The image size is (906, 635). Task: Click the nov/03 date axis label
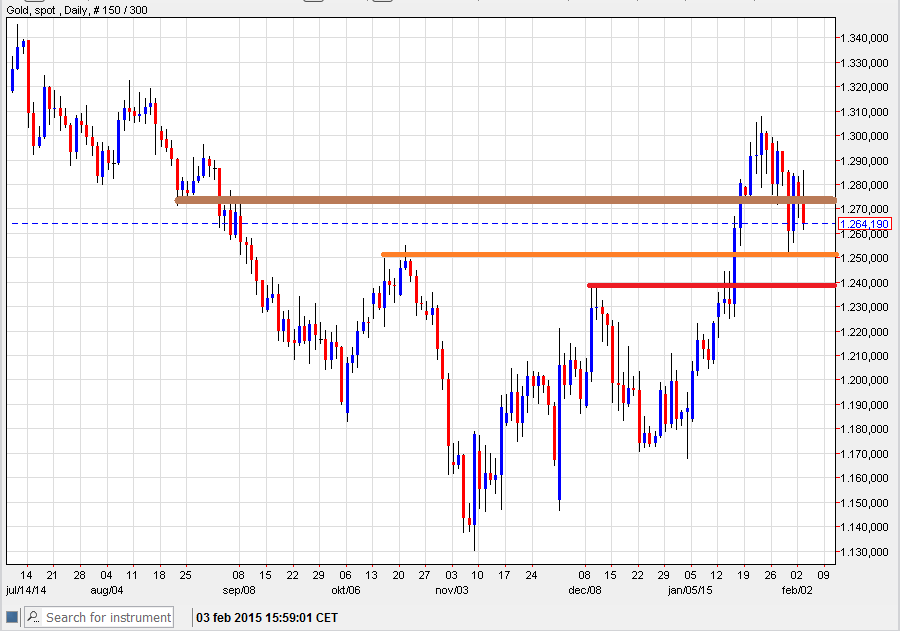tap(452, 590)
